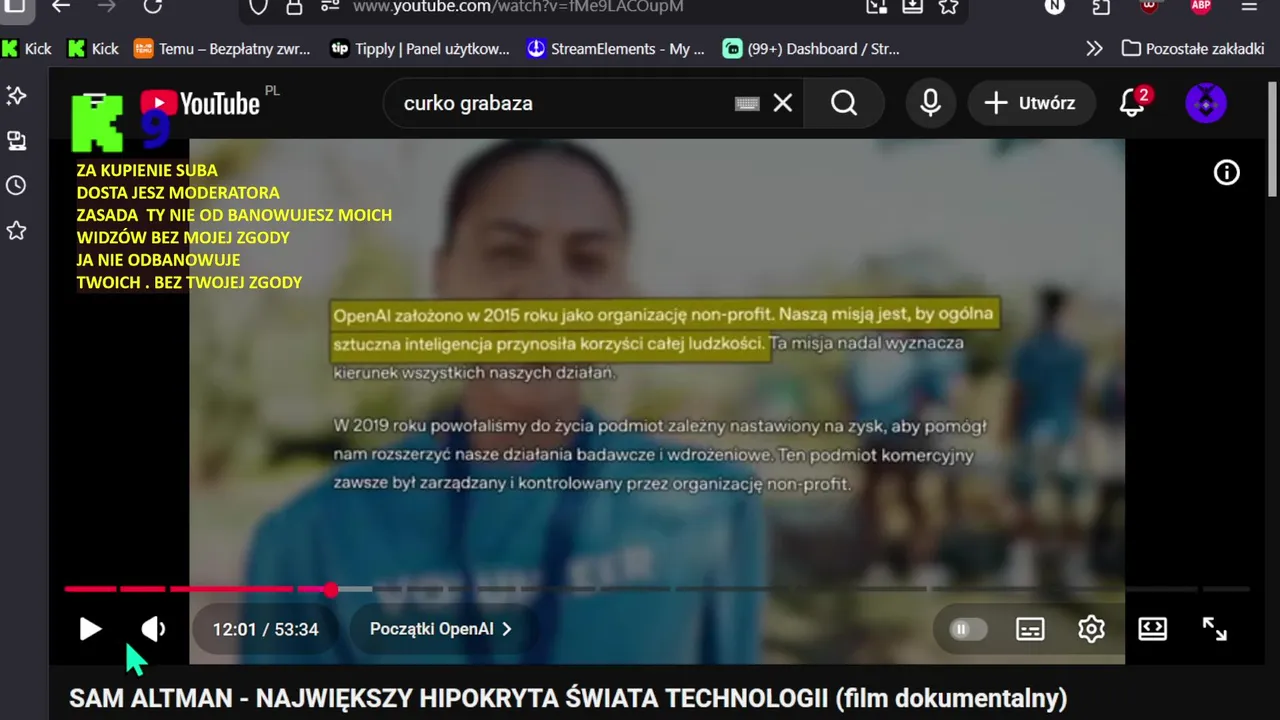Screen dimensions: 1280x720
Task: Open the Kick bookmark beside Temu
Action: [93, 48]
